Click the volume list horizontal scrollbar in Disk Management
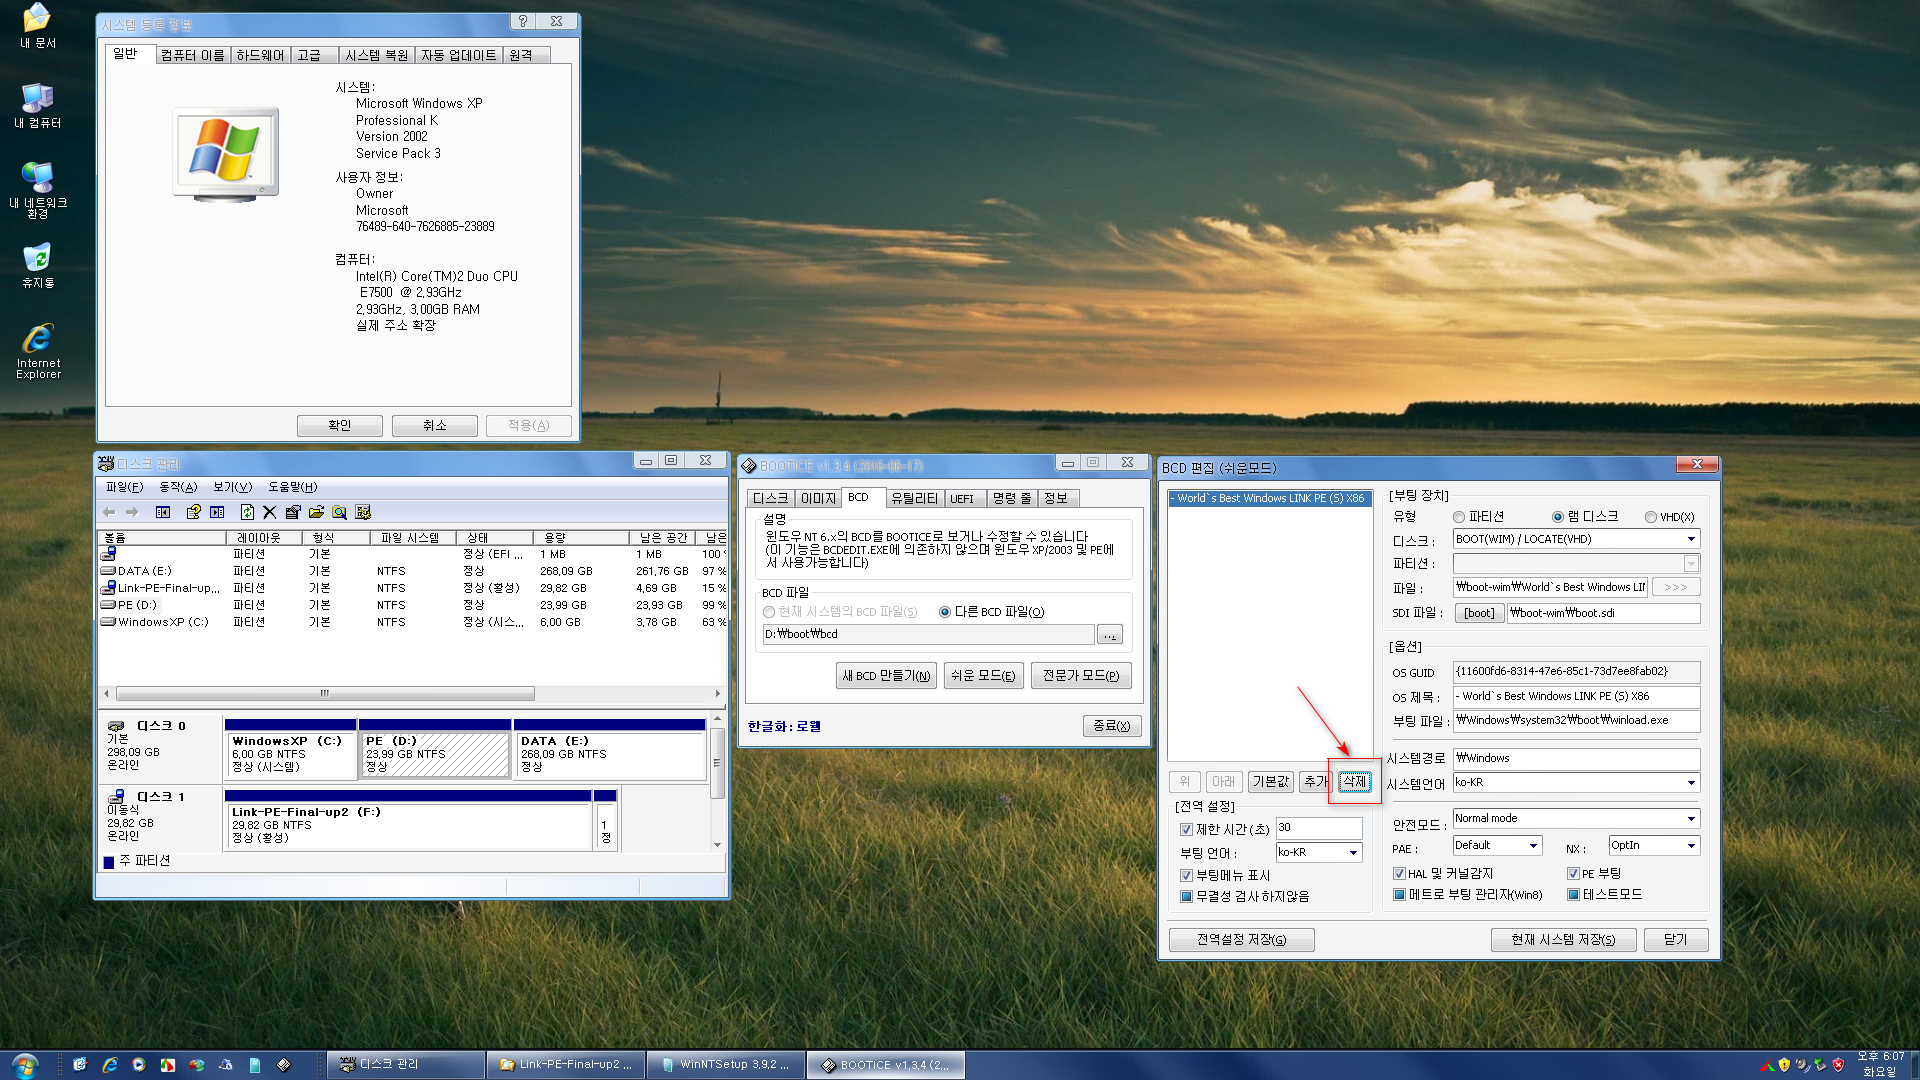 413,693
